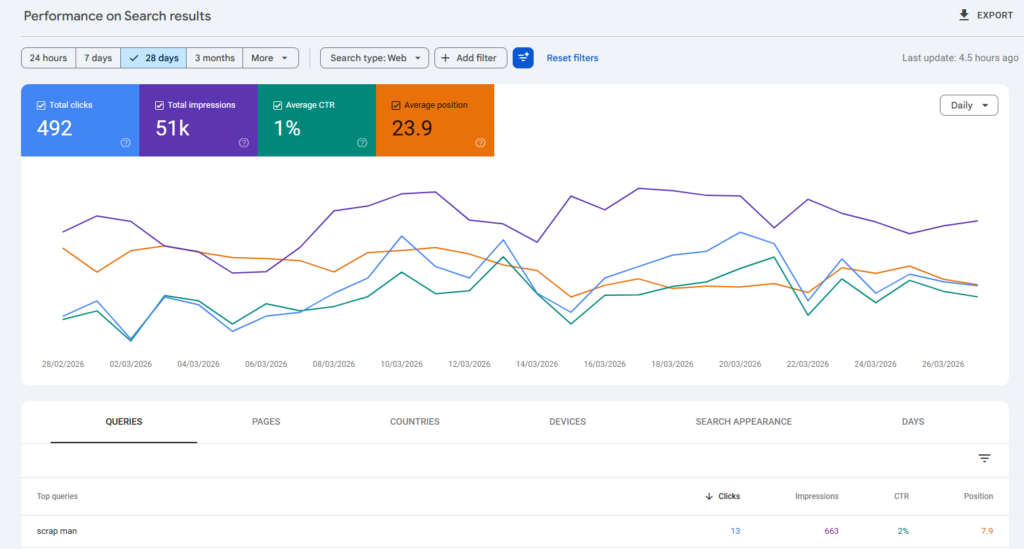The height and width of the screenshot is (549, 1024).
Task: Sort table by Clicks column header
Action: pos(727,496)
